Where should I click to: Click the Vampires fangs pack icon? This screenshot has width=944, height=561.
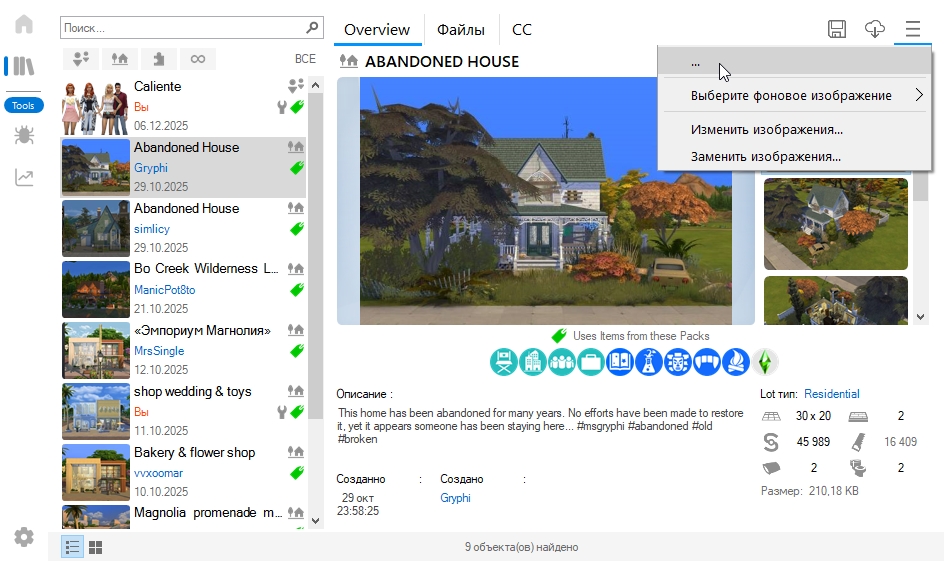pos(707,362)
